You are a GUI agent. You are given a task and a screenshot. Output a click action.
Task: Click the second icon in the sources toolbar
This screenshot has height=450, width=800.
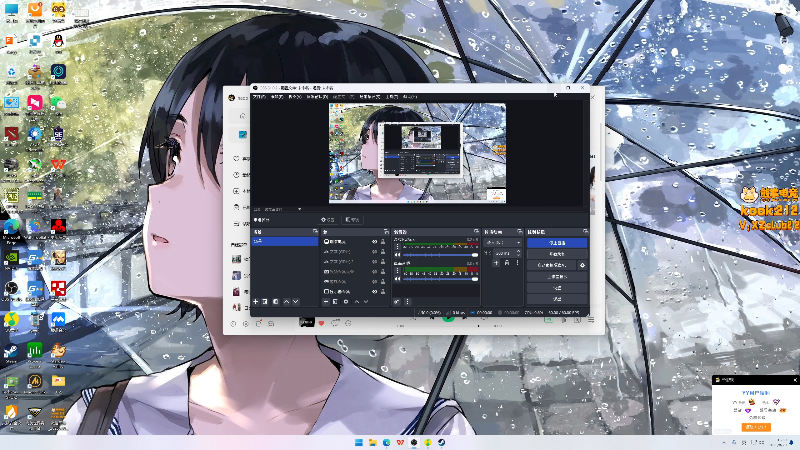tap(335, 302)
